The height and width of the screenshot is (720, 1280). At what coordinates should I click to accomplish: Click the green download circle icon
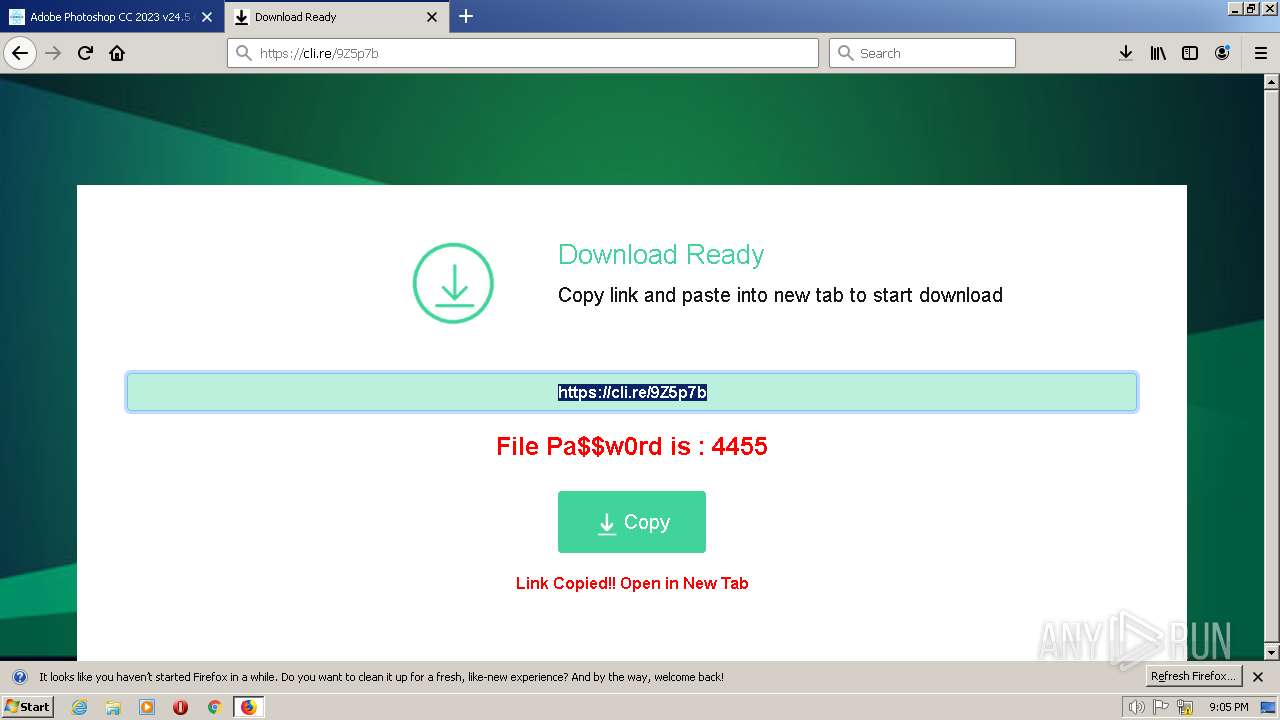click(x=453, y=283)
